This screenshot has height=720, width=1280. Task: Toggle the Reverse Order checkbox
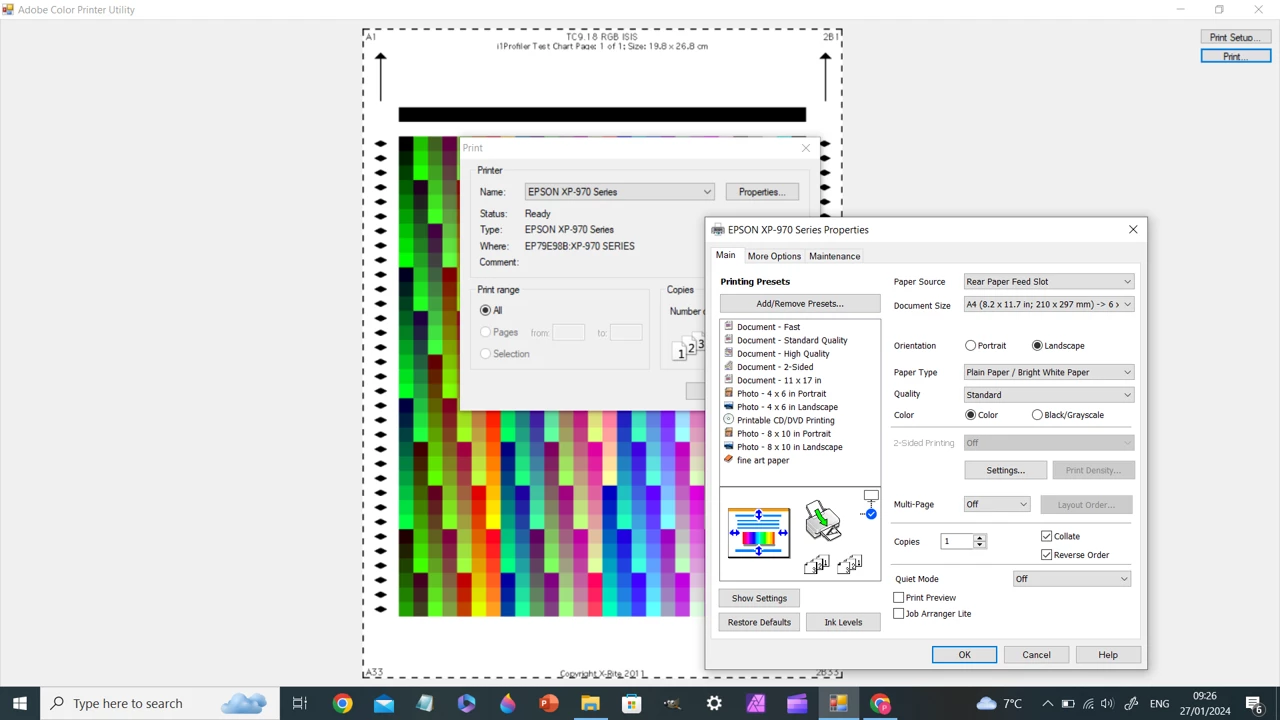tap(1047, 555)
